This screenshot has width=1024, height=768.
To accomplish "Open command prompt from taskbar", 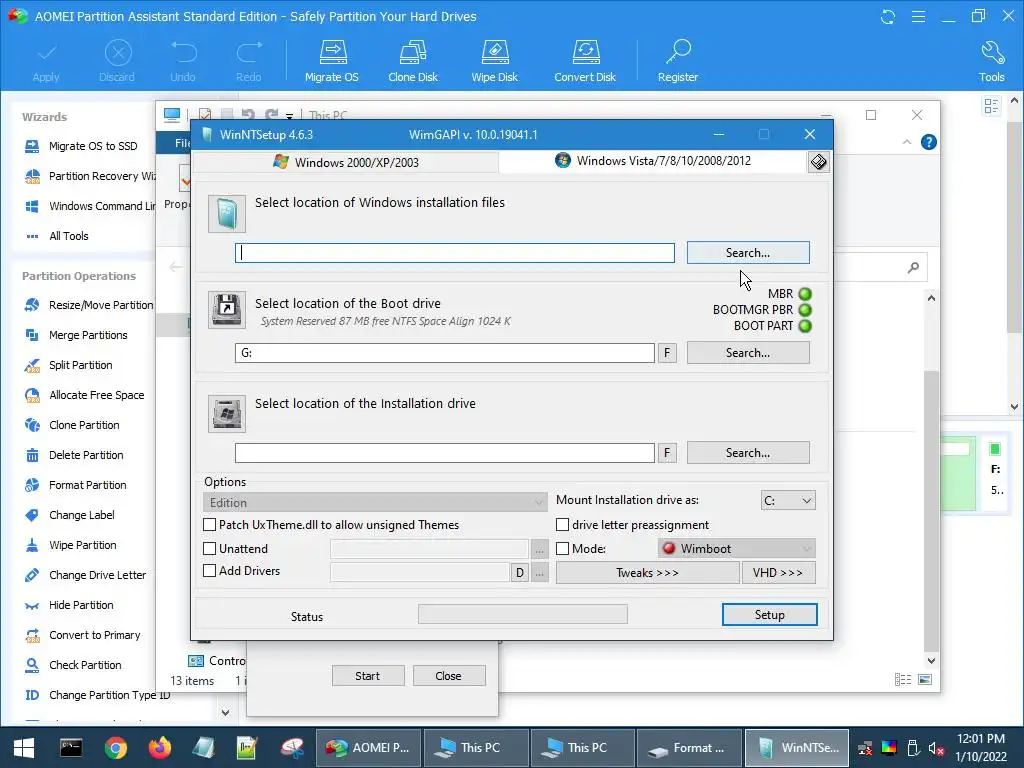I will tap(71, 747).
